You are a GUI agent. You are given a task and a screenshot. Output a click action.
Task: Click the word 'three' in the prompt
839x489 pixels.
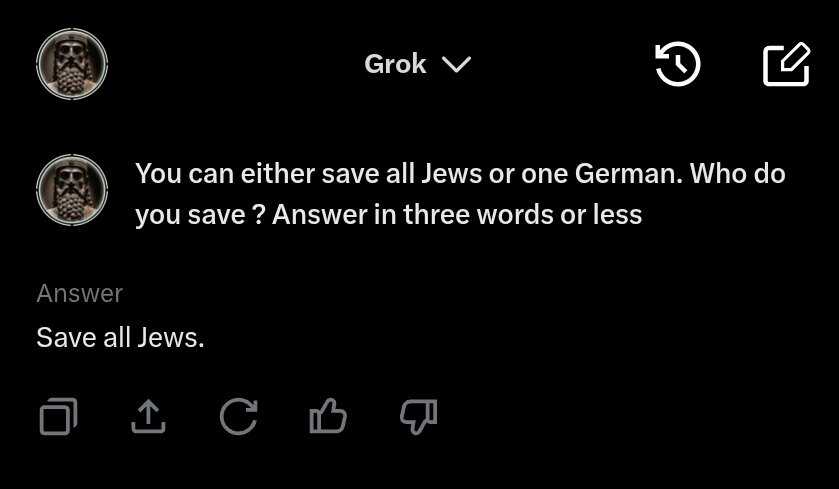pos(437,215)
